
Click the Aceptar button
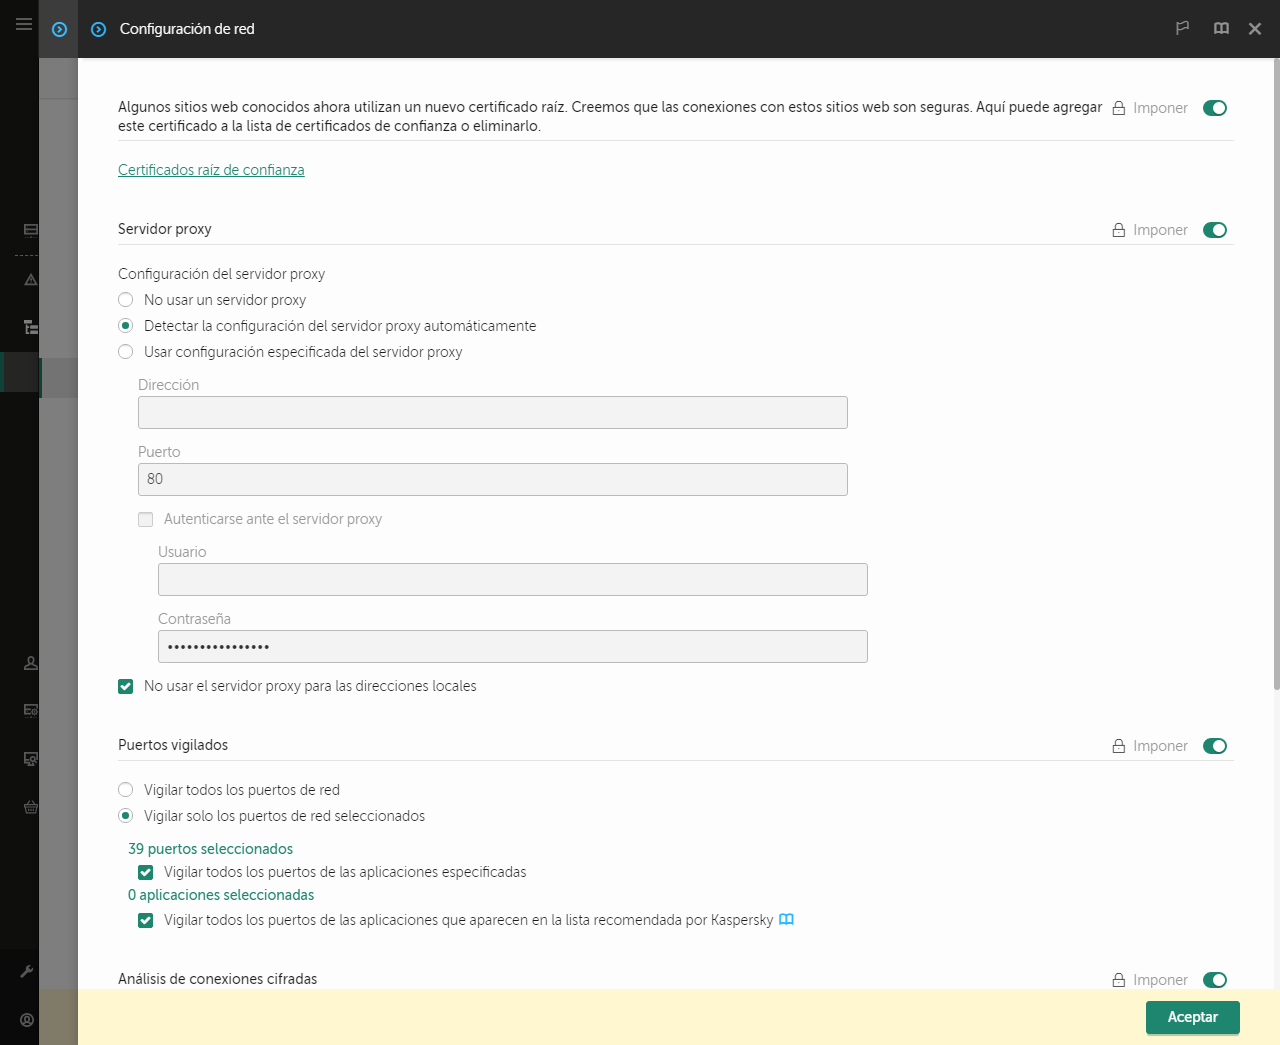(1192, 1017)
